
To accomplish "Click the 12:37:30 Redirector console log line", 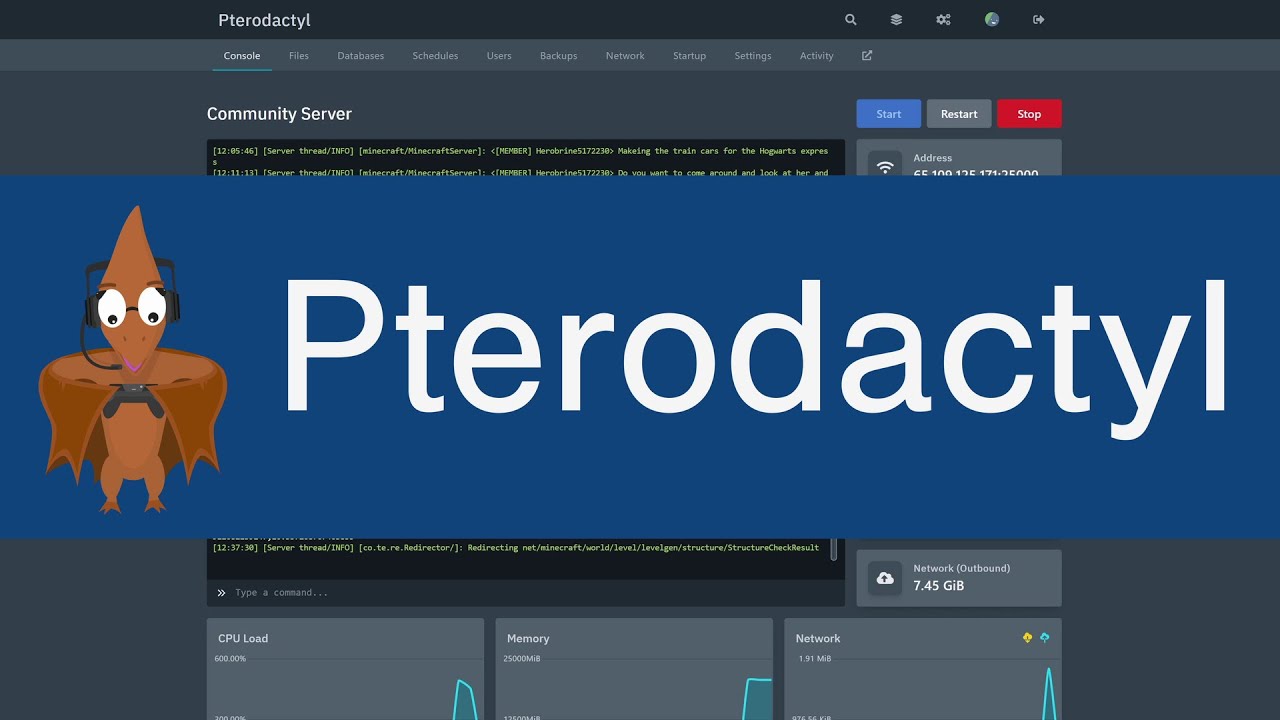I will [x=515, y=548].
